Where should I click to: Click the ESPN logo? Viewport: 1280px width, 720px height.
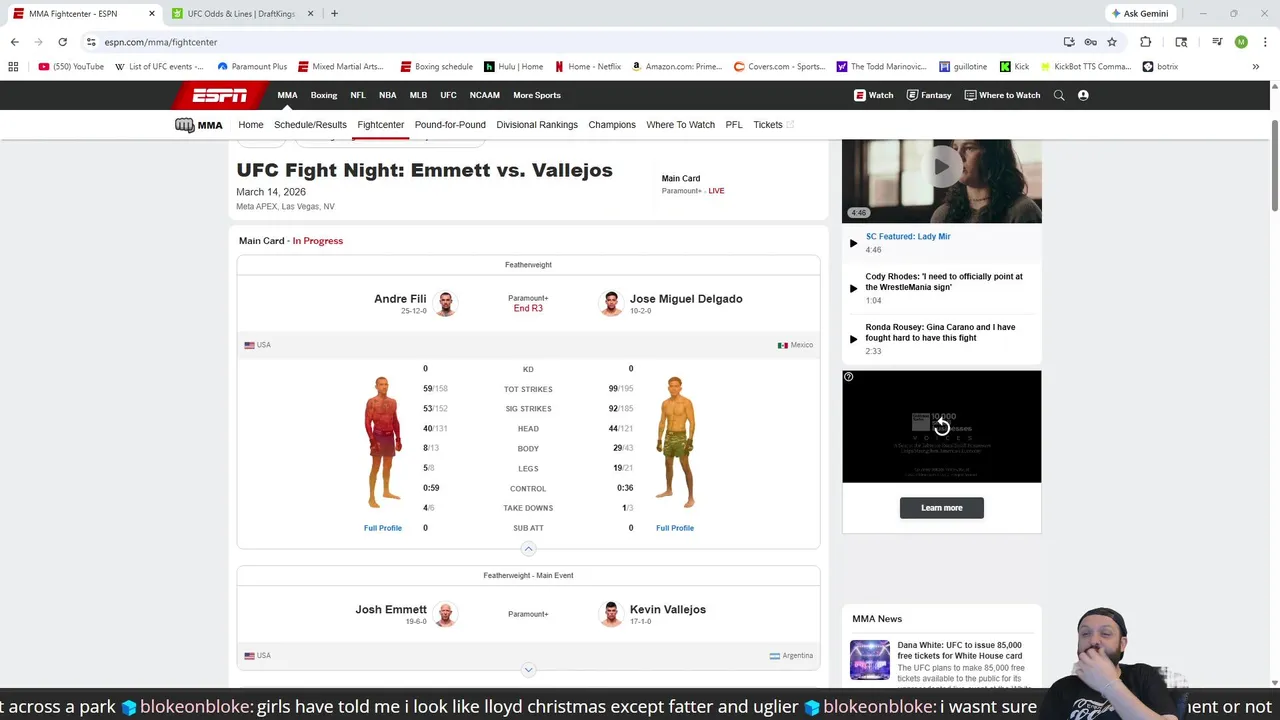(220, 95)
